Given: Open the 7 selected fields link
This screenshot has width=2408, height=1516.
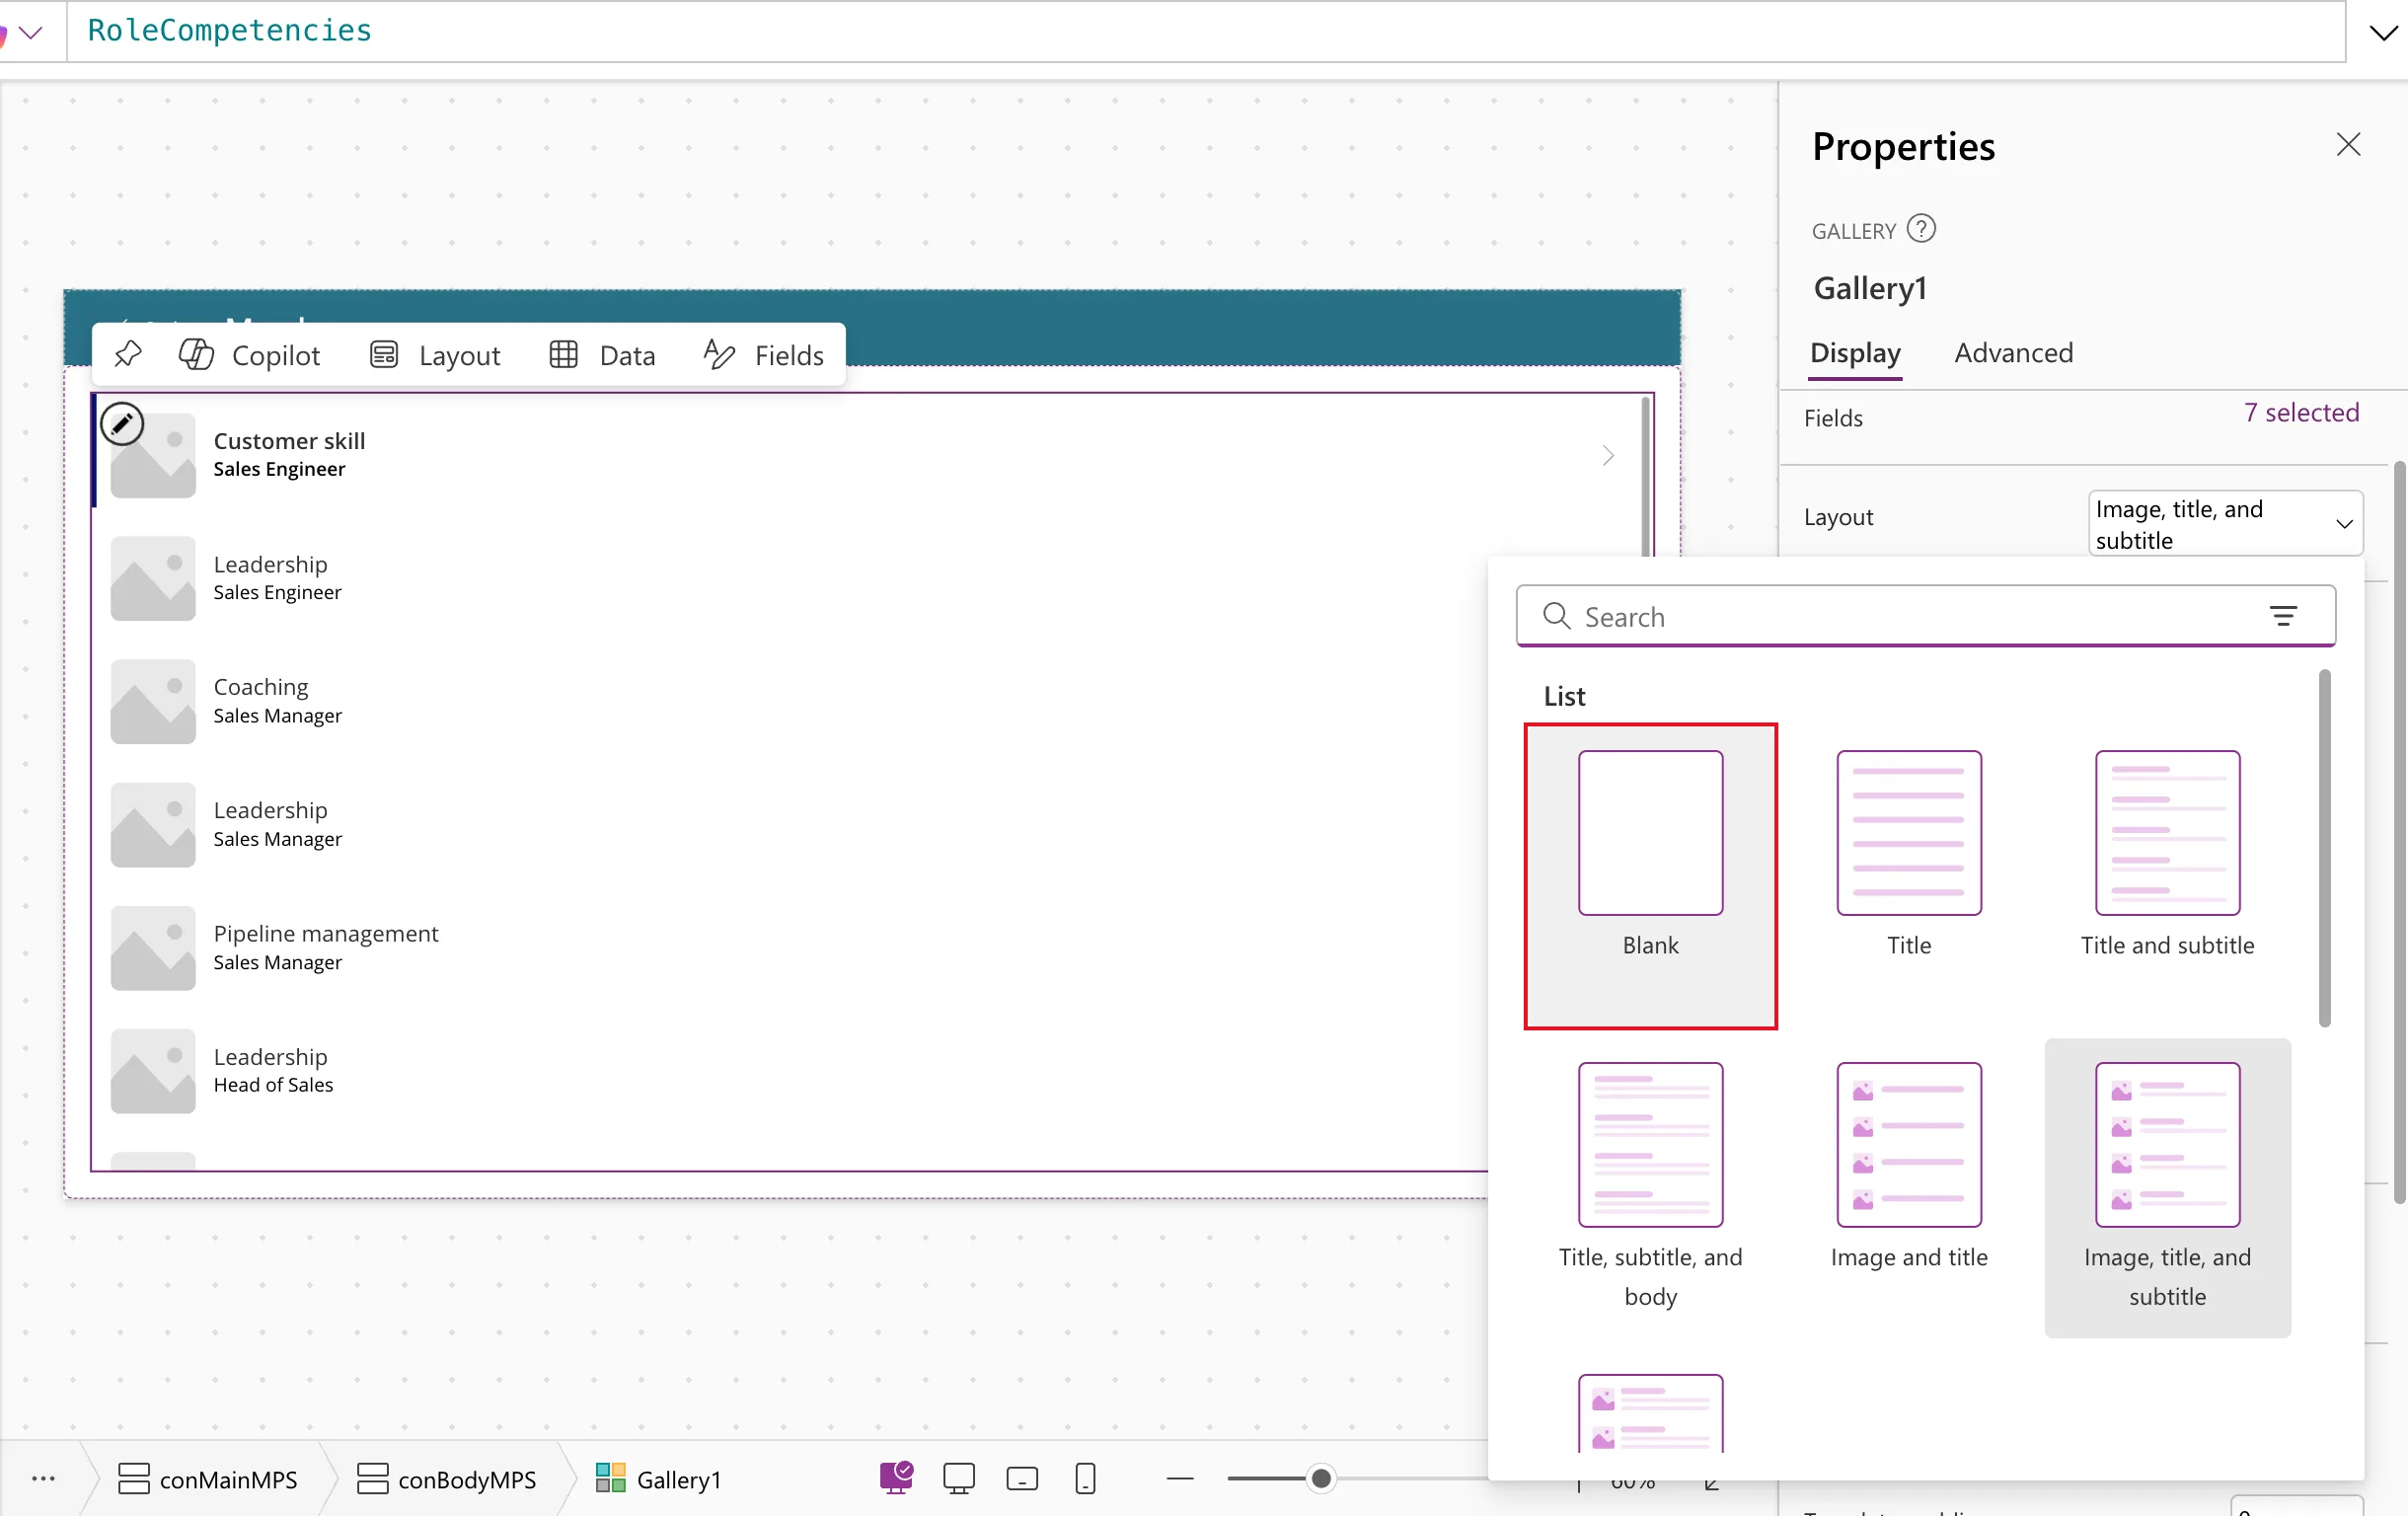Looking at the screenshot, I should (x=2301, y=412).
